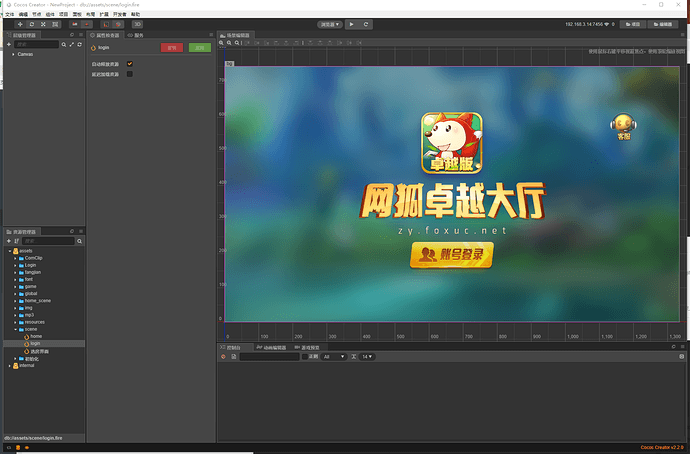Click the yellow account login button in scene
Viewport: 690px width, 454px height.
[x=451, y=255]
